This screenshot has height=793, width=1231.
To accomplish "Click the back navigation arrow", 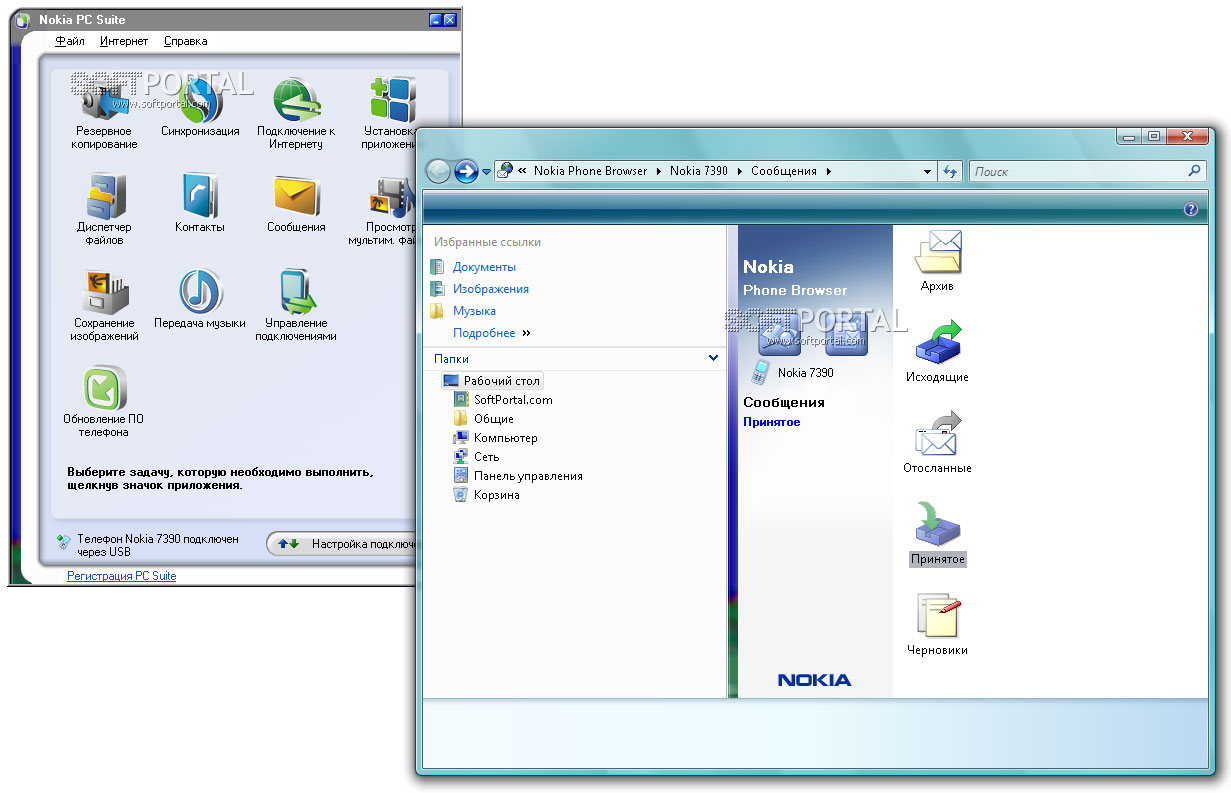I will [438, 171].
